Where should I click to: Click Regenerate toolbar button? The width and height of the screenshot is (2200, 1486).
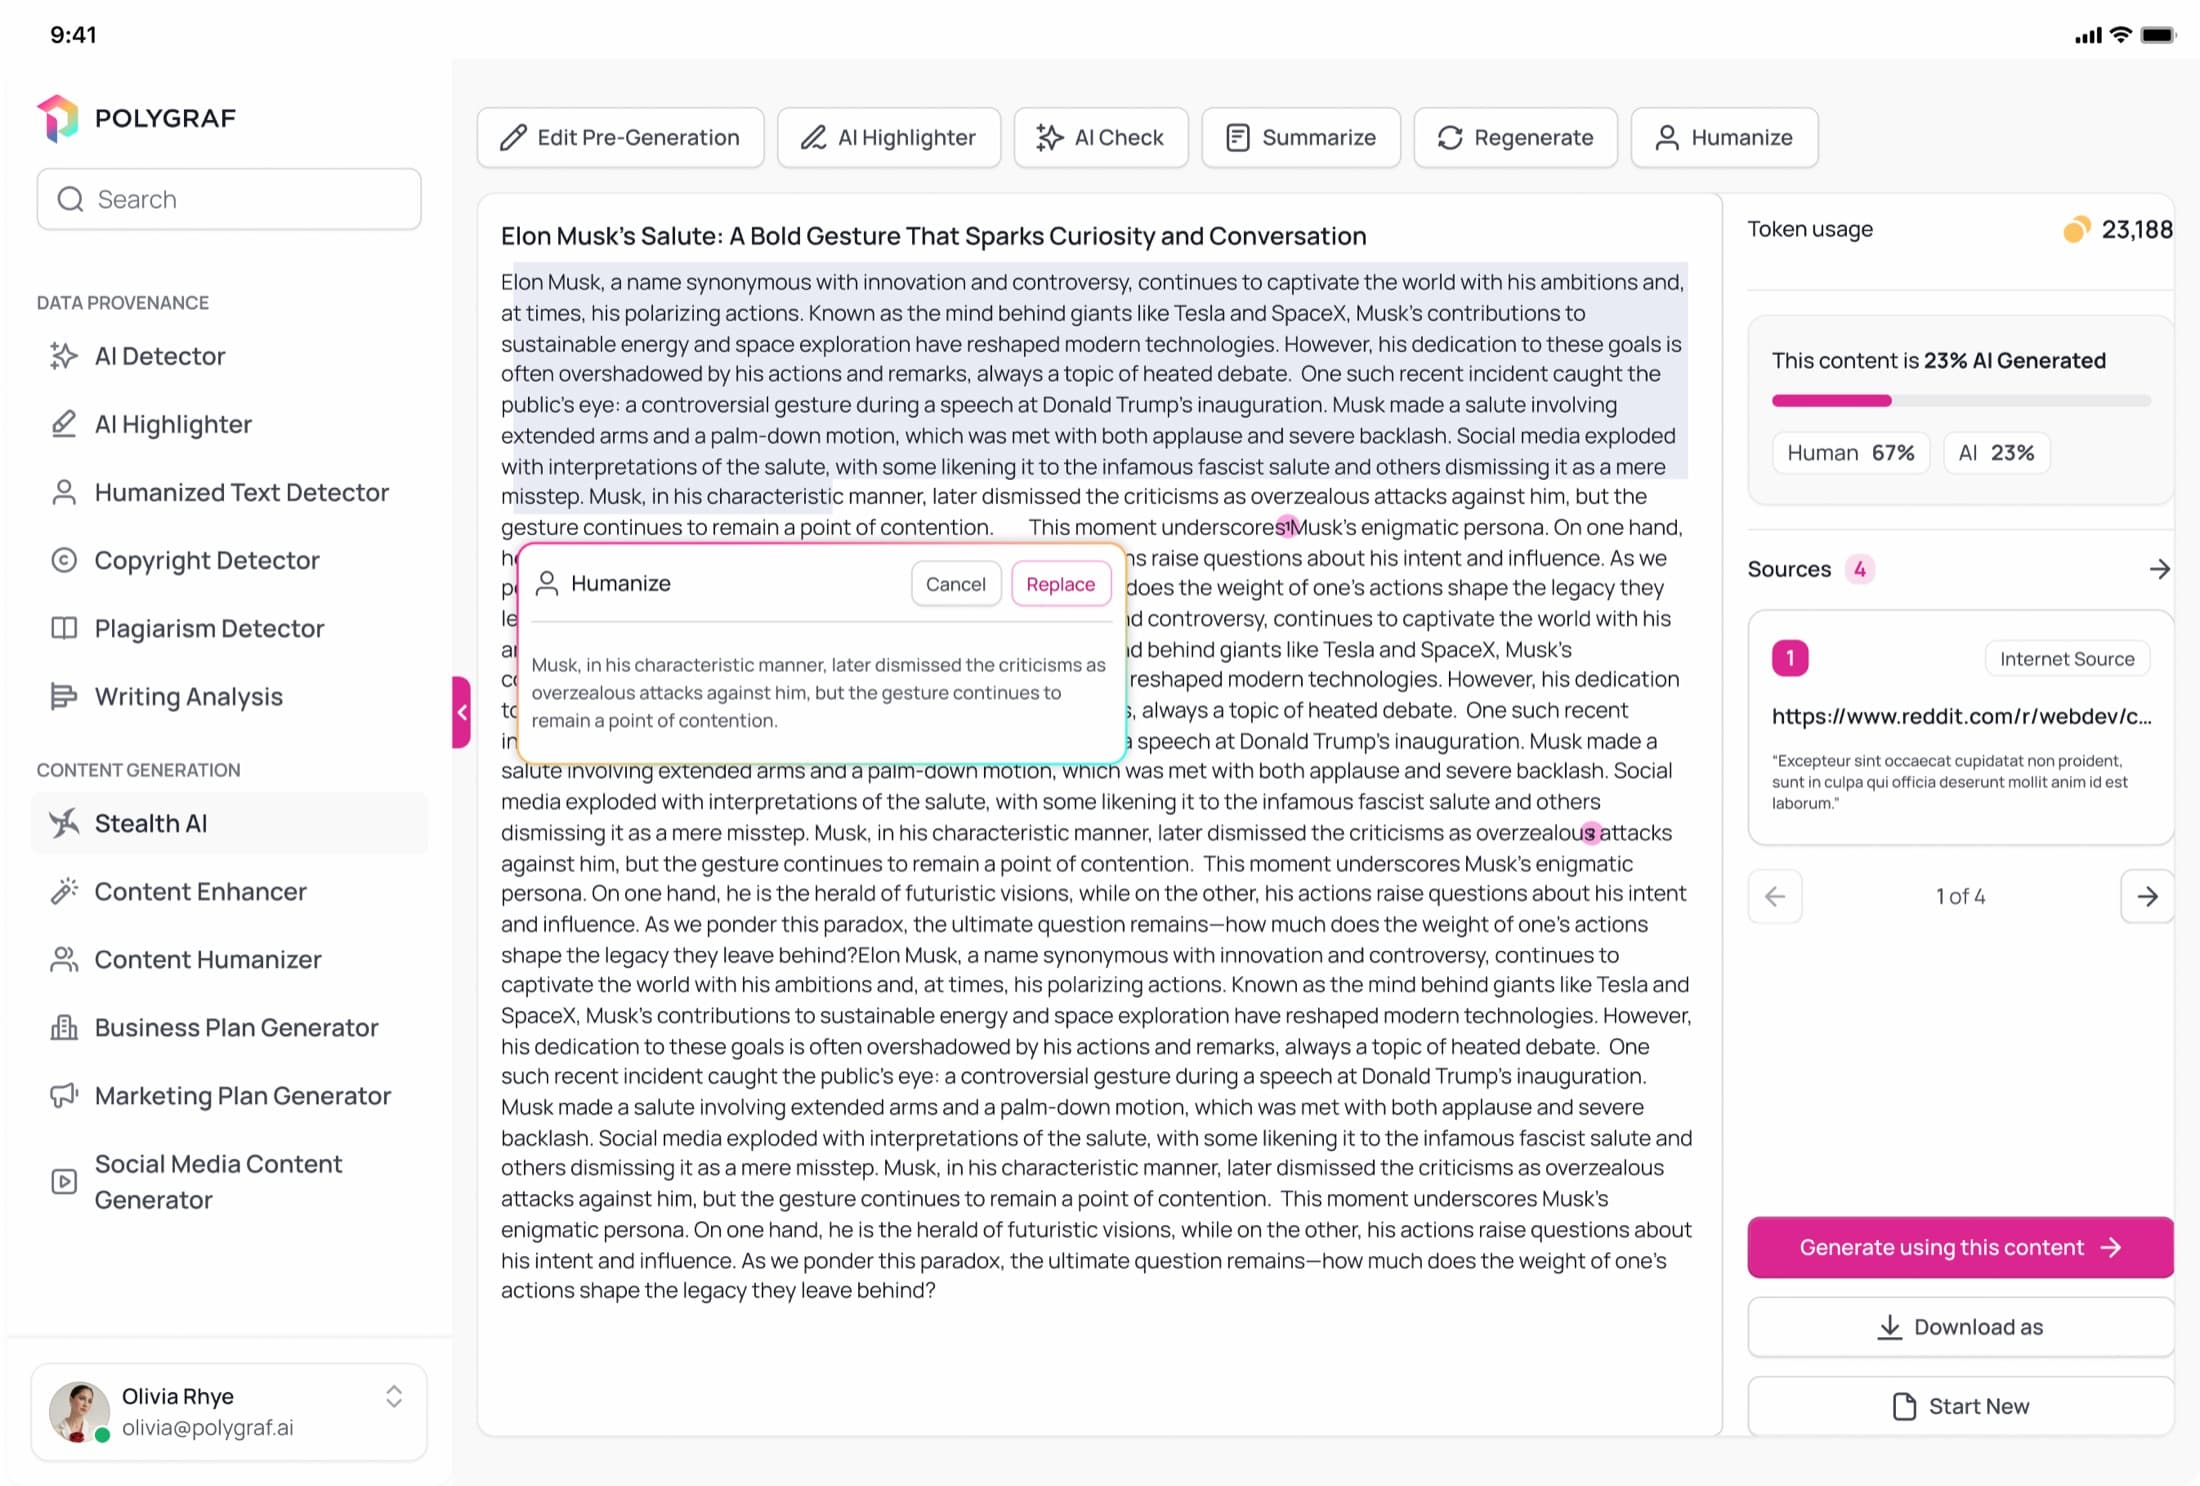[x=1515, y=137]
